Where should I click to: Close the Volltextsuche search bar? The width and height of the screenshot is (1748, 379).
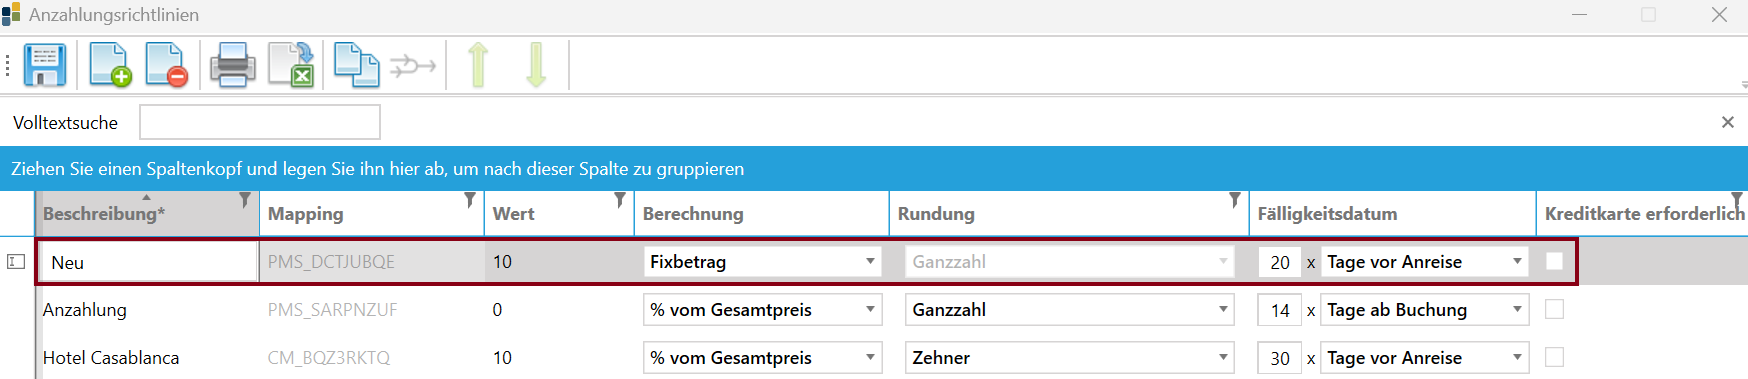[x=1727, y=122]
